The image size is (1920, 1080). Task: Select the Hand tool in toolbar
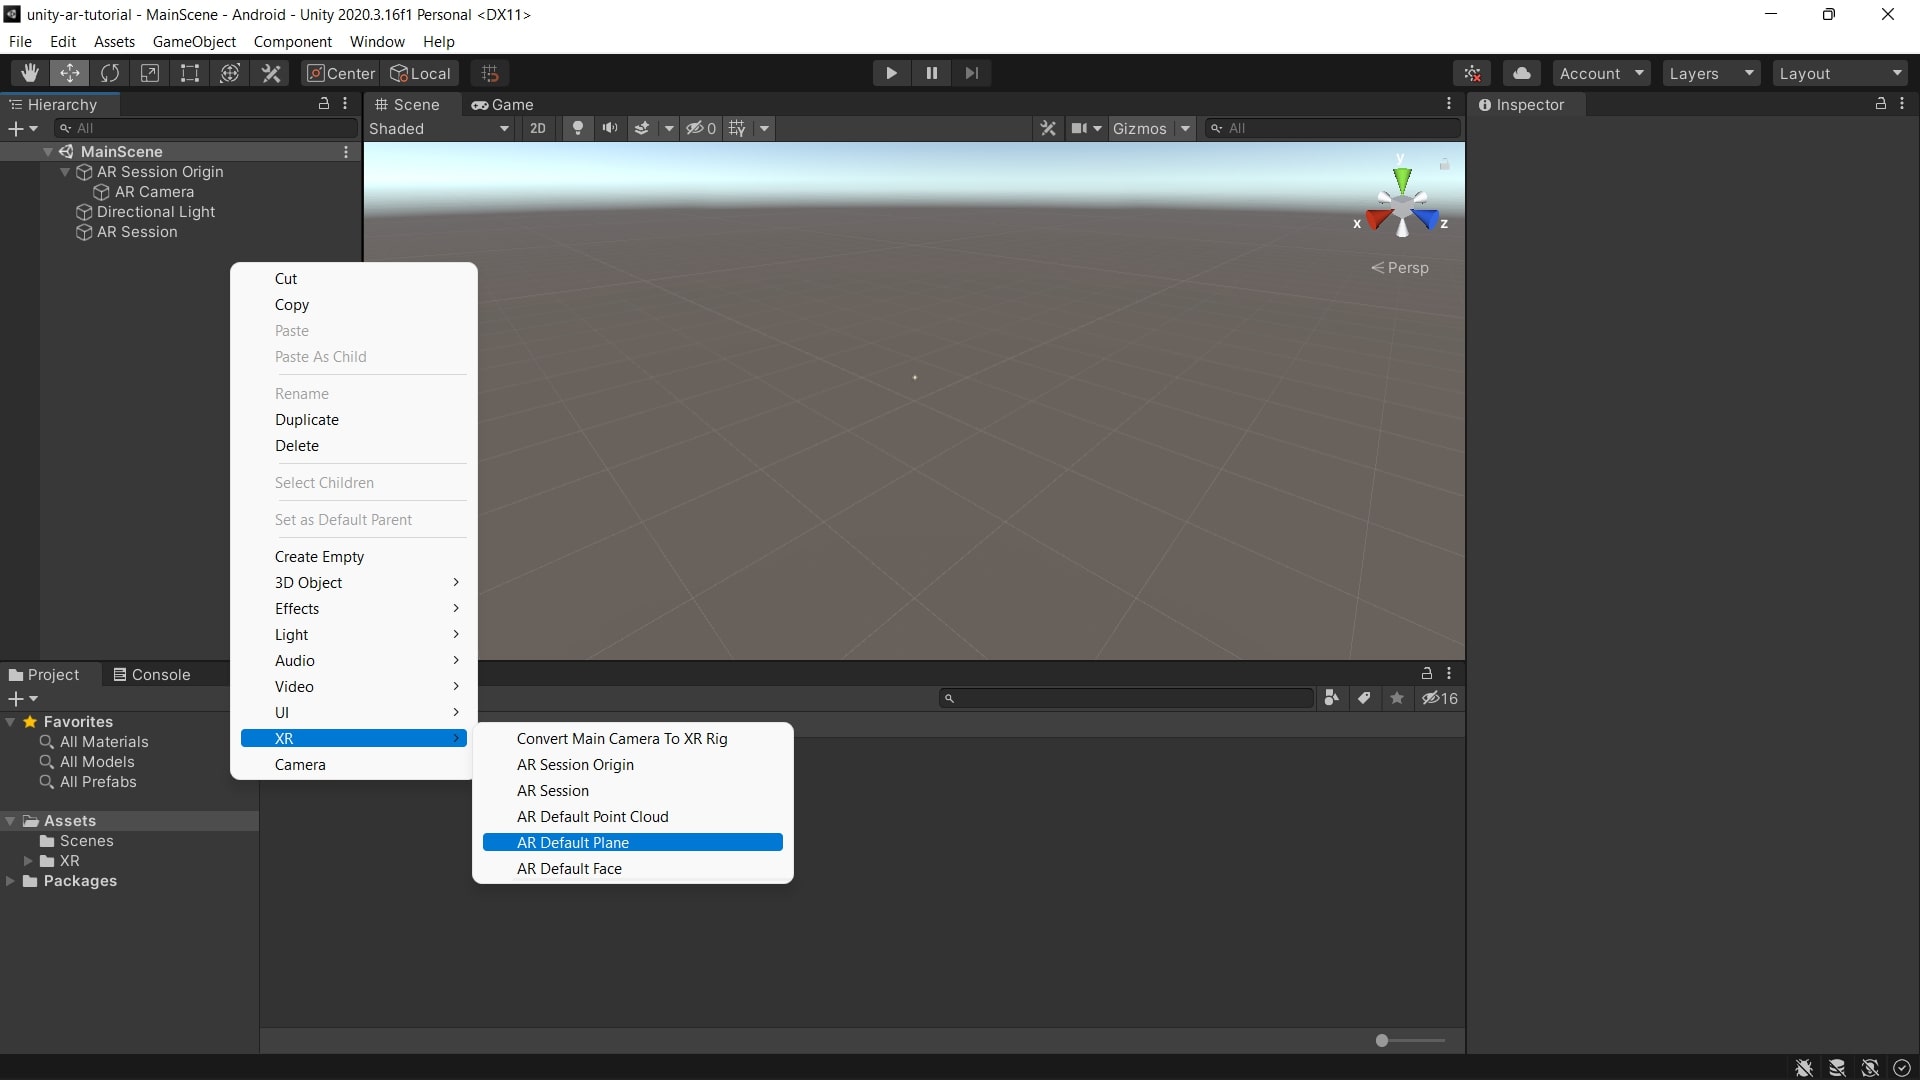point(30,73)
